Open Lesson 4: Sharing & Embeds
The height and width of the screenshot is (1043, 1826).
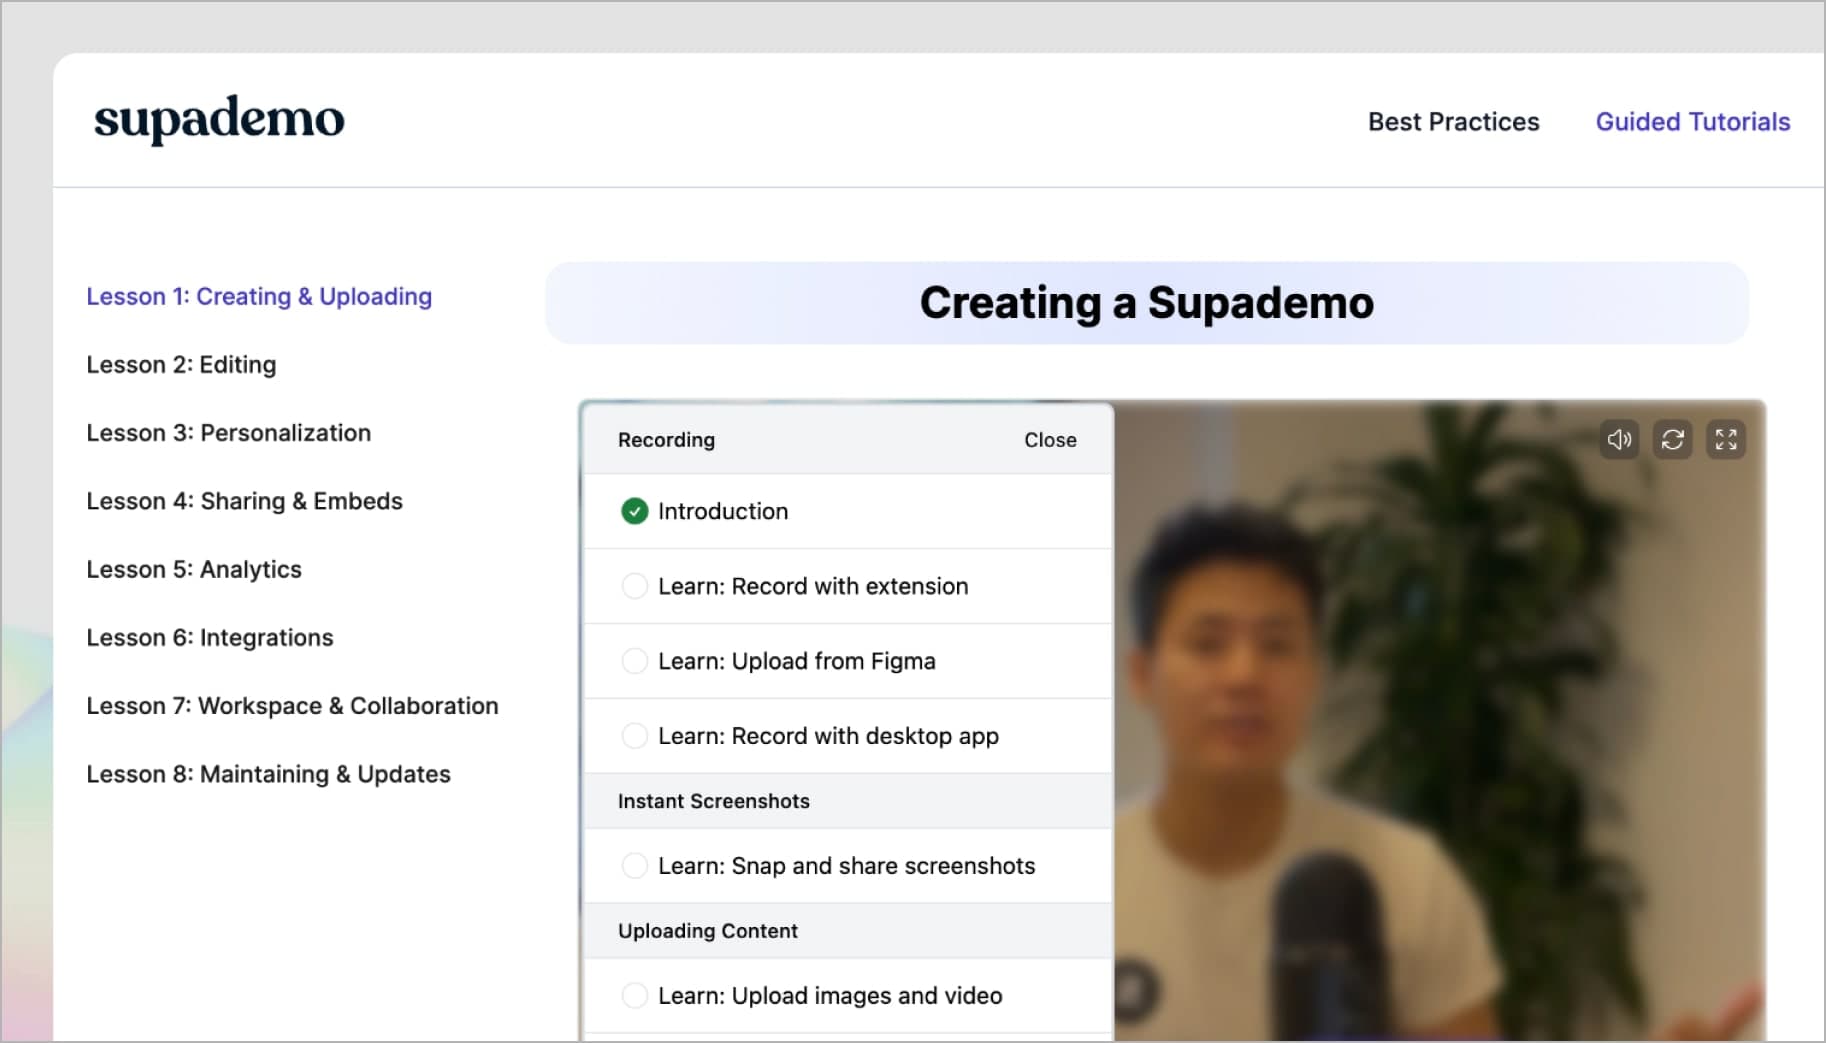tap(244, 501)
